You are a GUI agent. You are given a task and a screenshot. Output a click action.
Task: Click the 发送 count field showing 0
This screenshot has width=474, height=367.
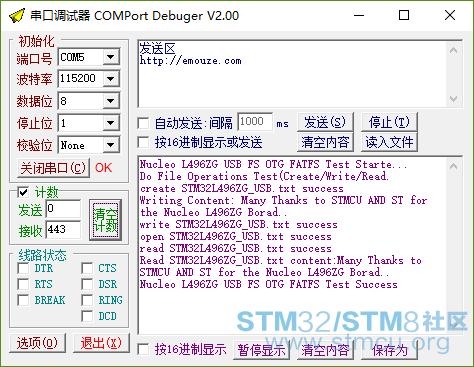point(63,209)
